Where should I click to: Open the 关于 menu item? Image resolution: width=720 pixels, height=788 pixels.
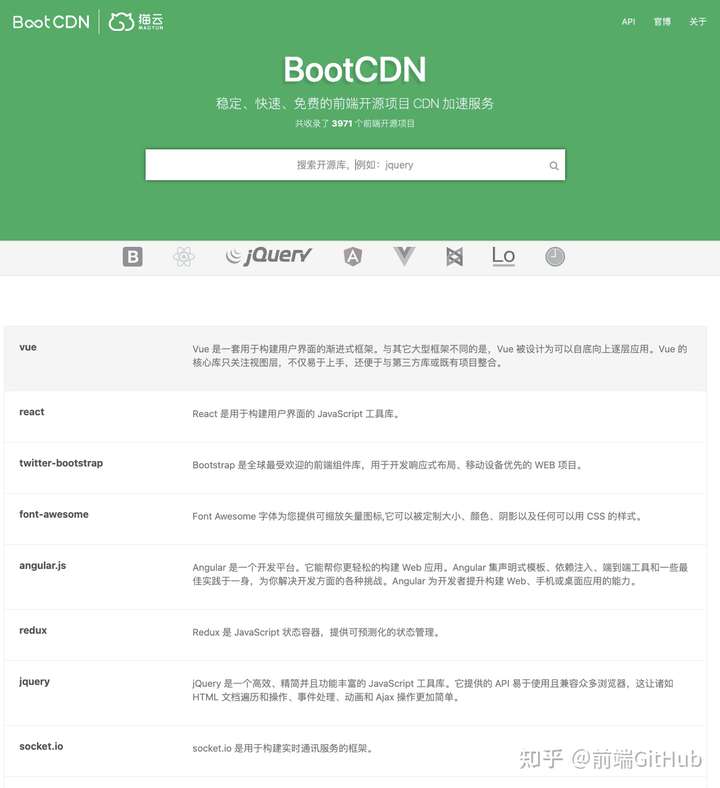(697, 22)
